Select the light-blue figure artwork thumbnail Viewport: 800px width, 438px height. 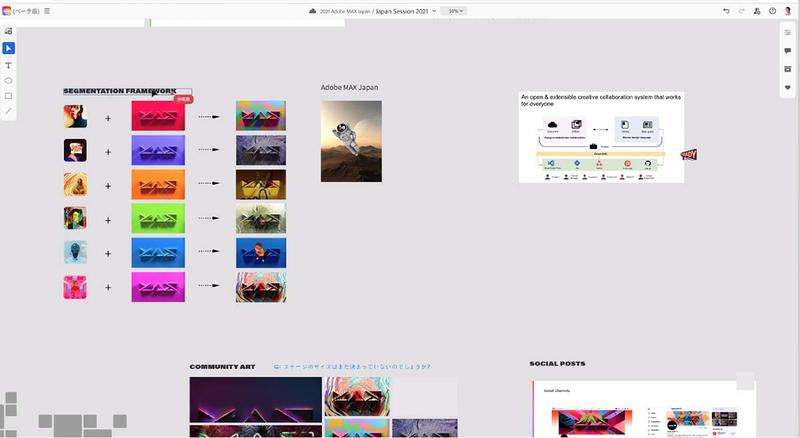click(75, 252)
